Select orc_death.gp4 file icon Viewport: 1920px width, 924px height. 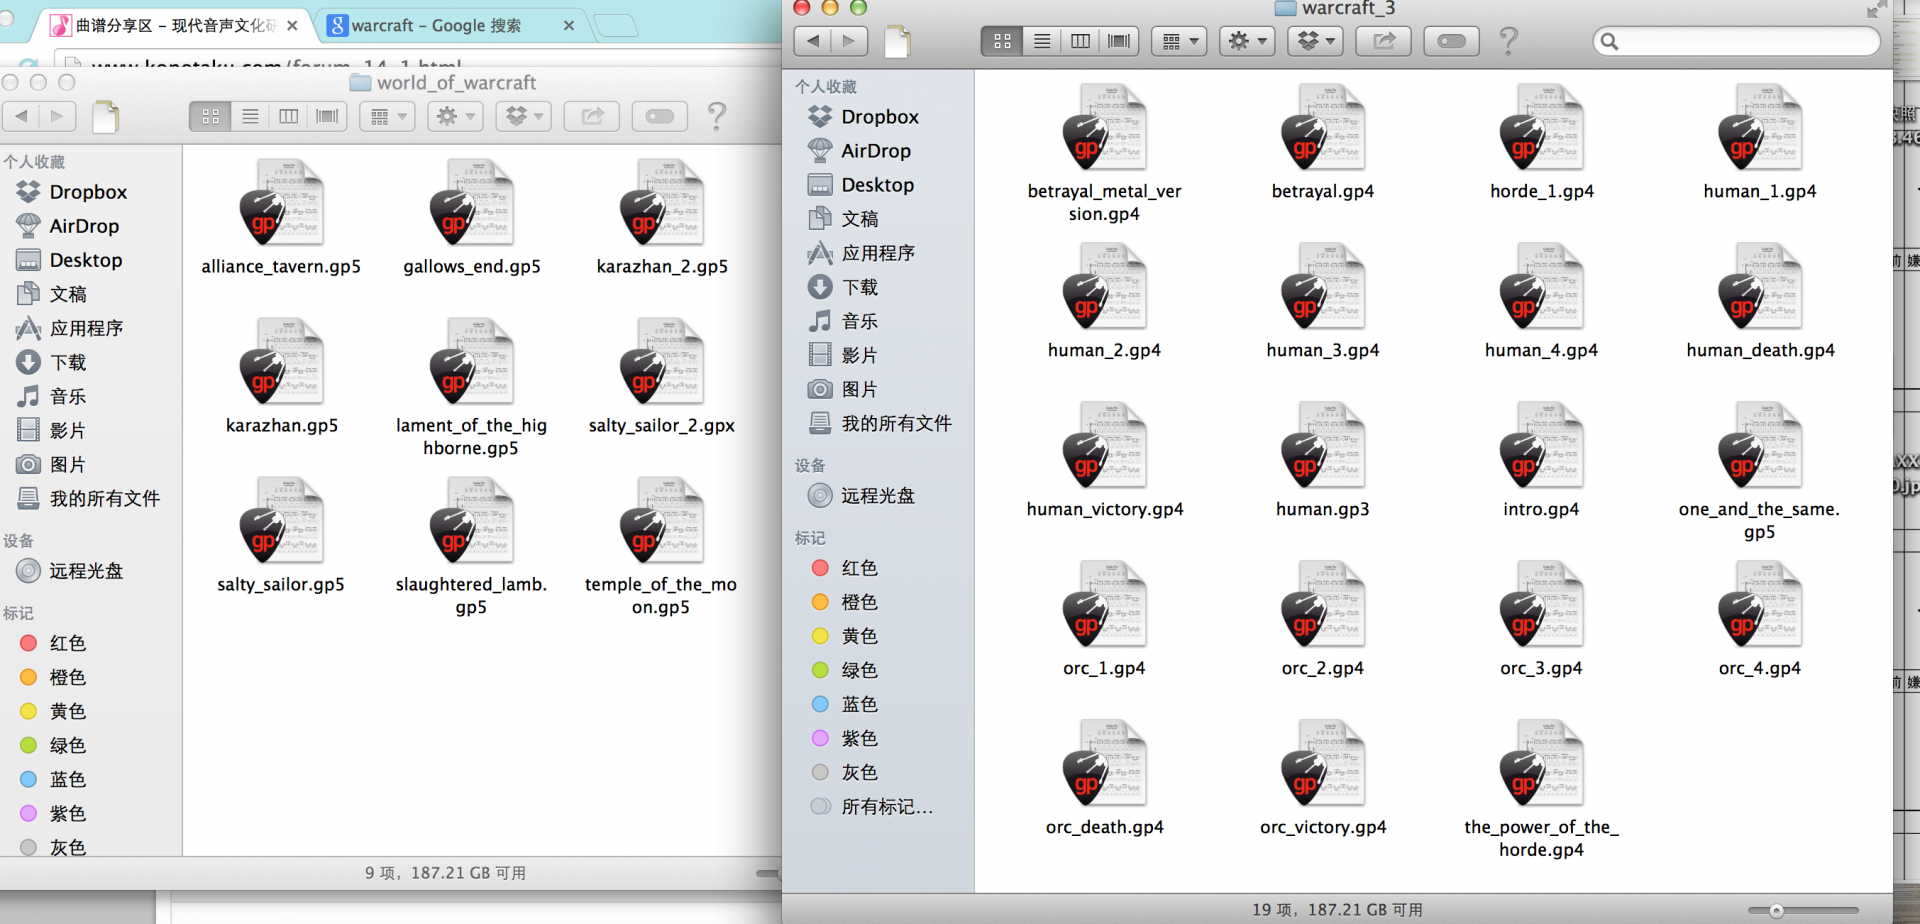pyautogui.click(x=1104, y=764)
